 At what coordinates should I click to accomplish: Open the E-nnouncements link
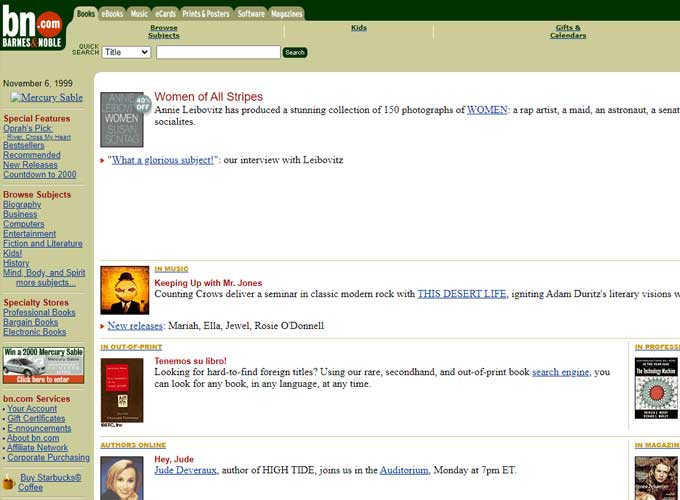(39, 428)
